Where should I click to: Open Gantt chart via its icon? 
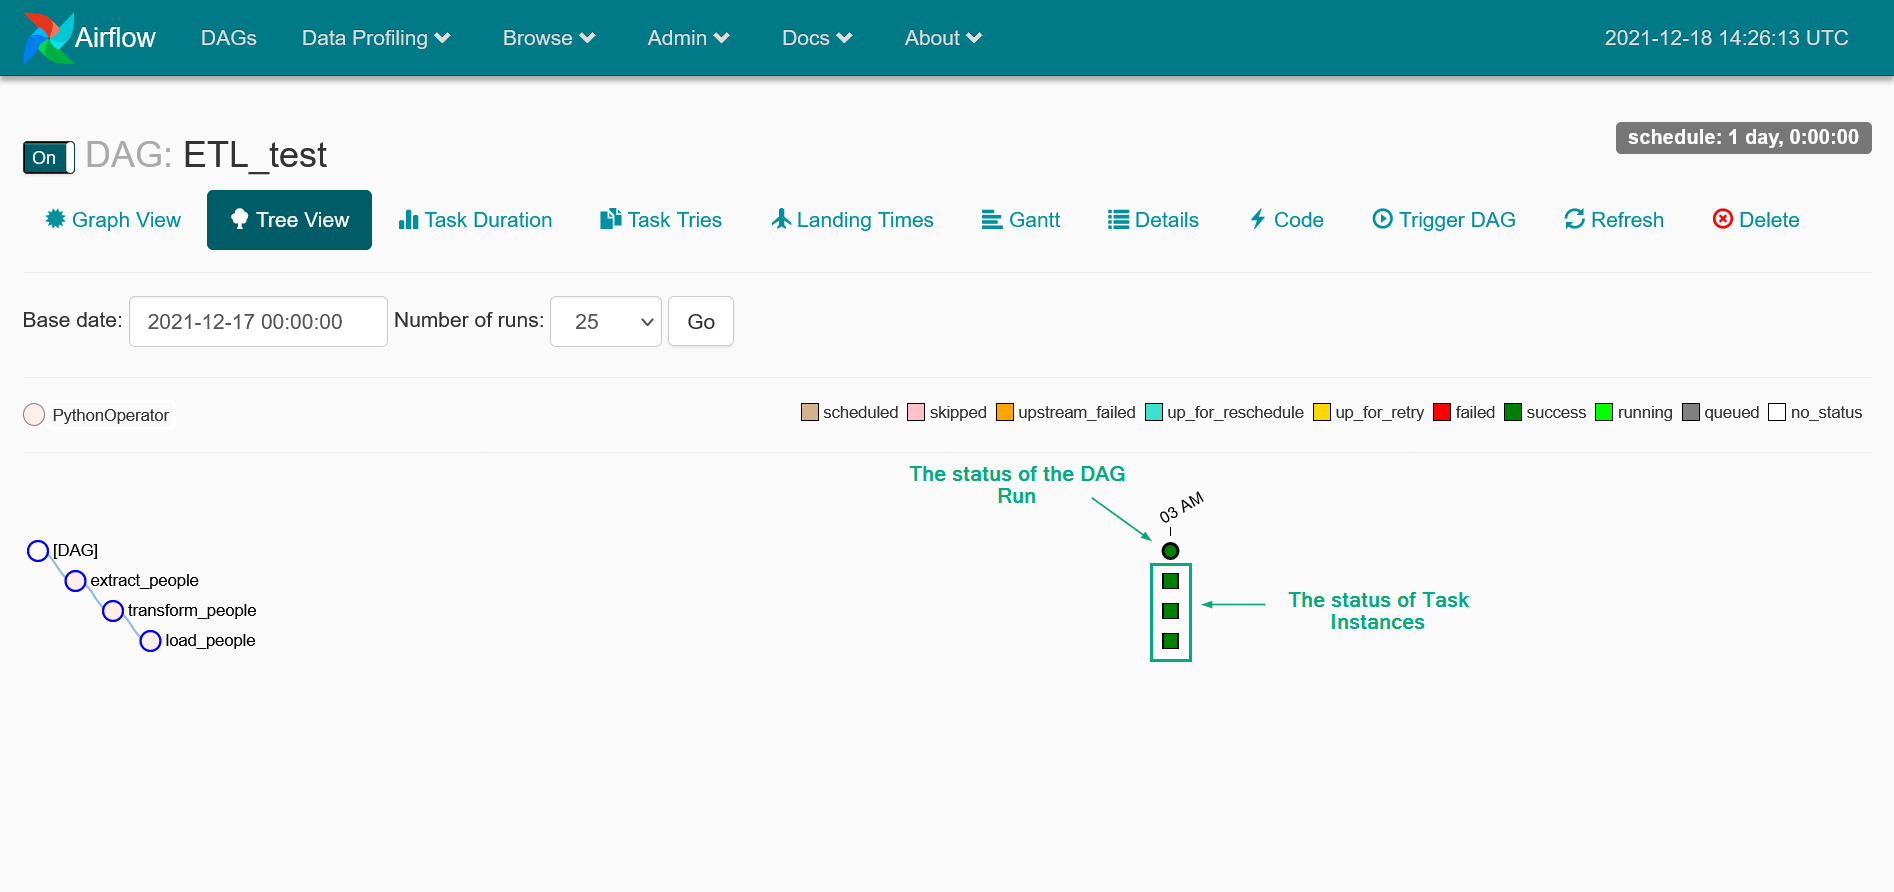coord(991,220)
